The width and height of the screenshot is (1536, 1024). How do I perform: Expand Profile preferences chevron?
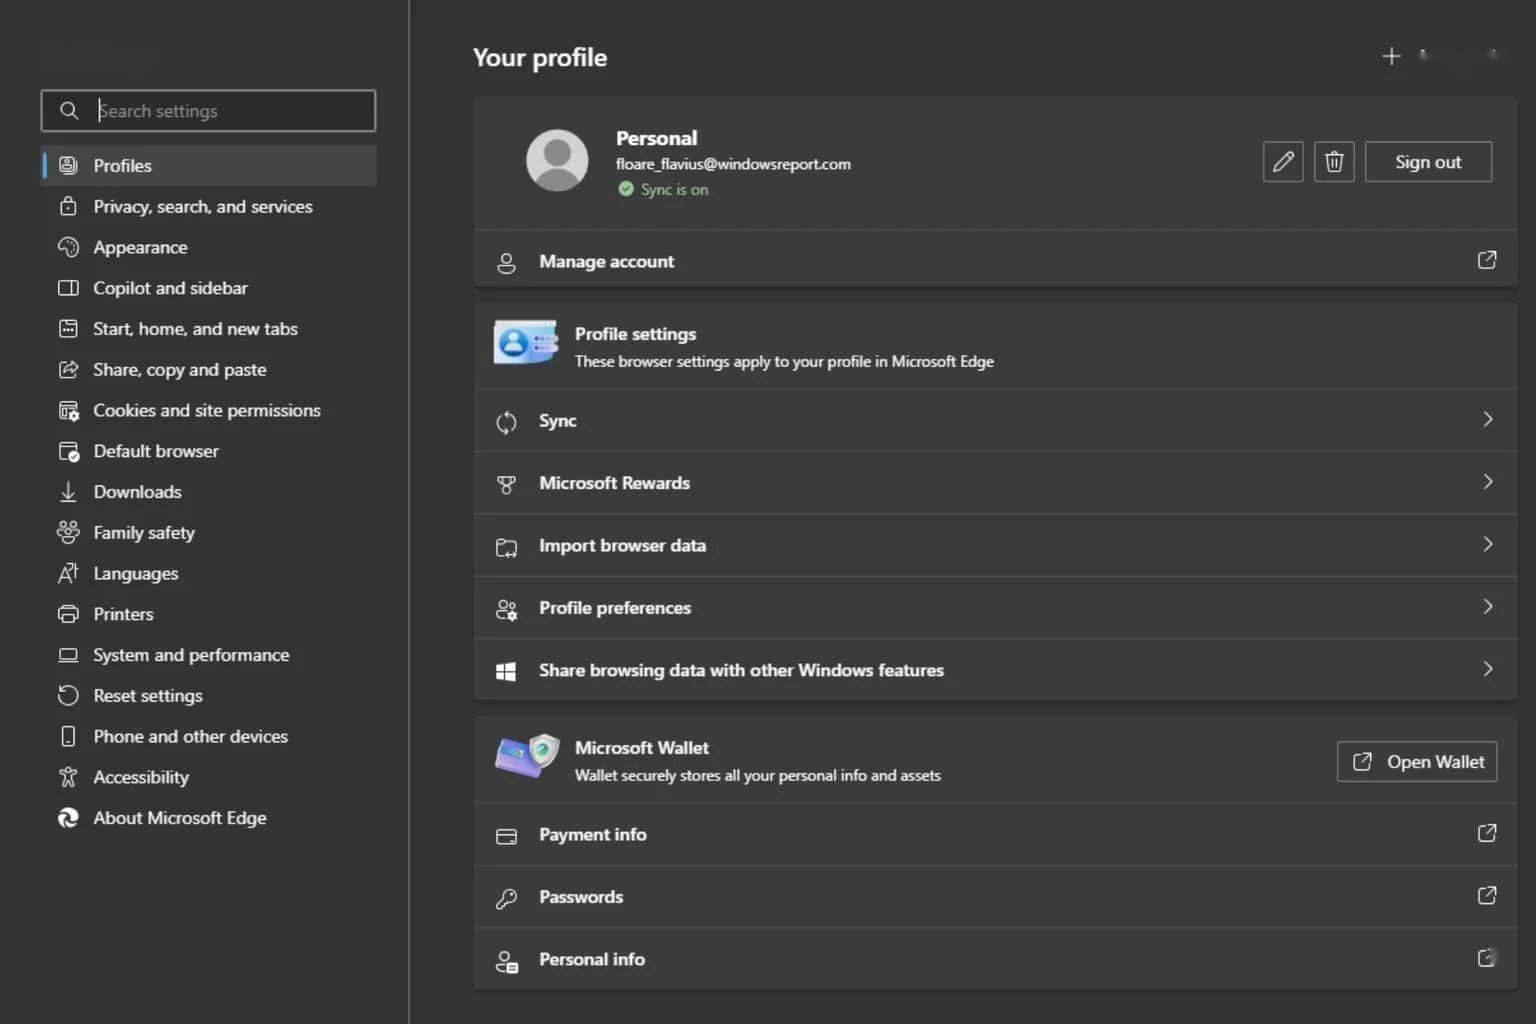[x=1488, y=606]
